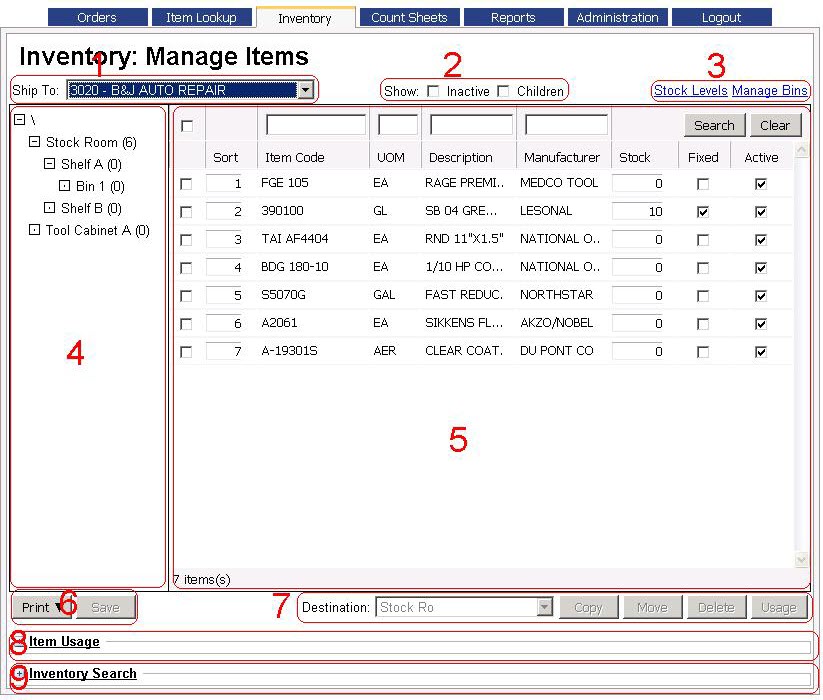Open the Print dropdown menu
The height and width of the screenshot is (700, 823).
tap(41, 607)
